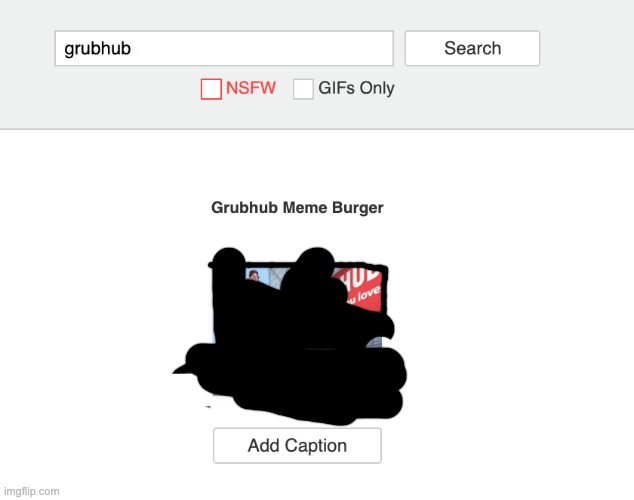Tick the GIFs Only checkbox
The image size is (634, 500).
[x=303, y=89]
